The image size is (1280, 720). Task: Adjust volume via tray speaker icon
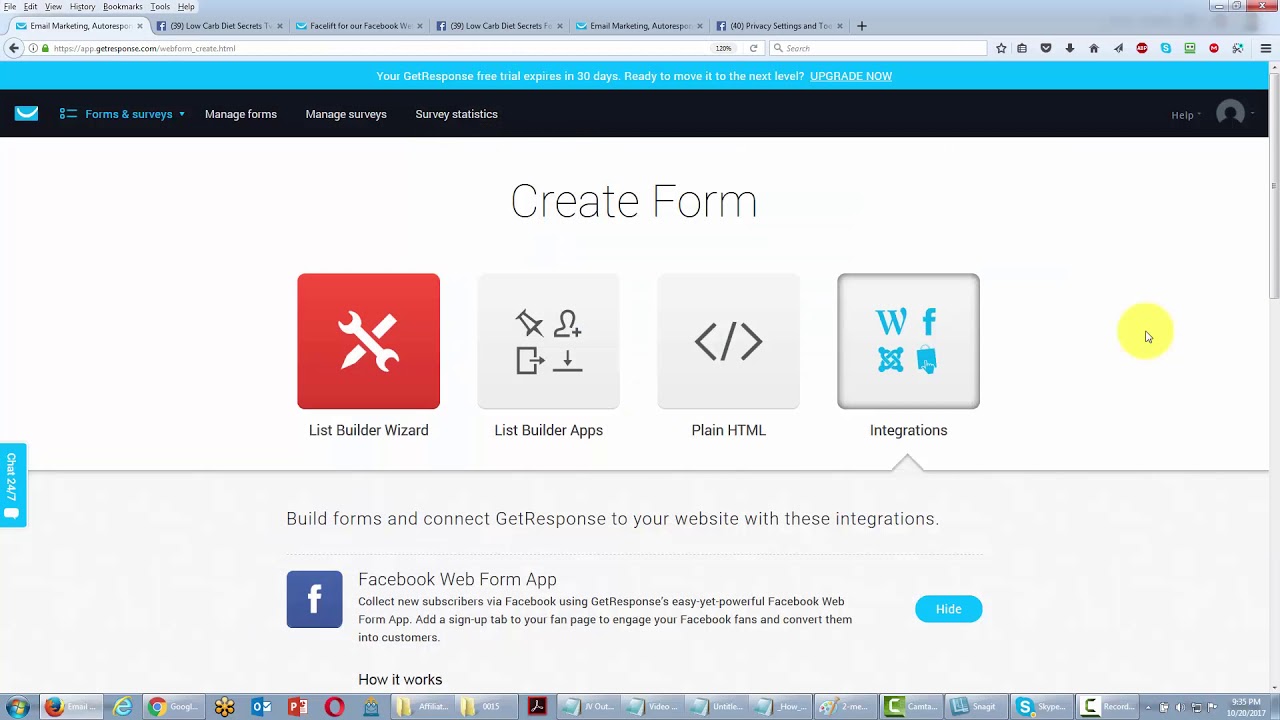pos(1180,707)
